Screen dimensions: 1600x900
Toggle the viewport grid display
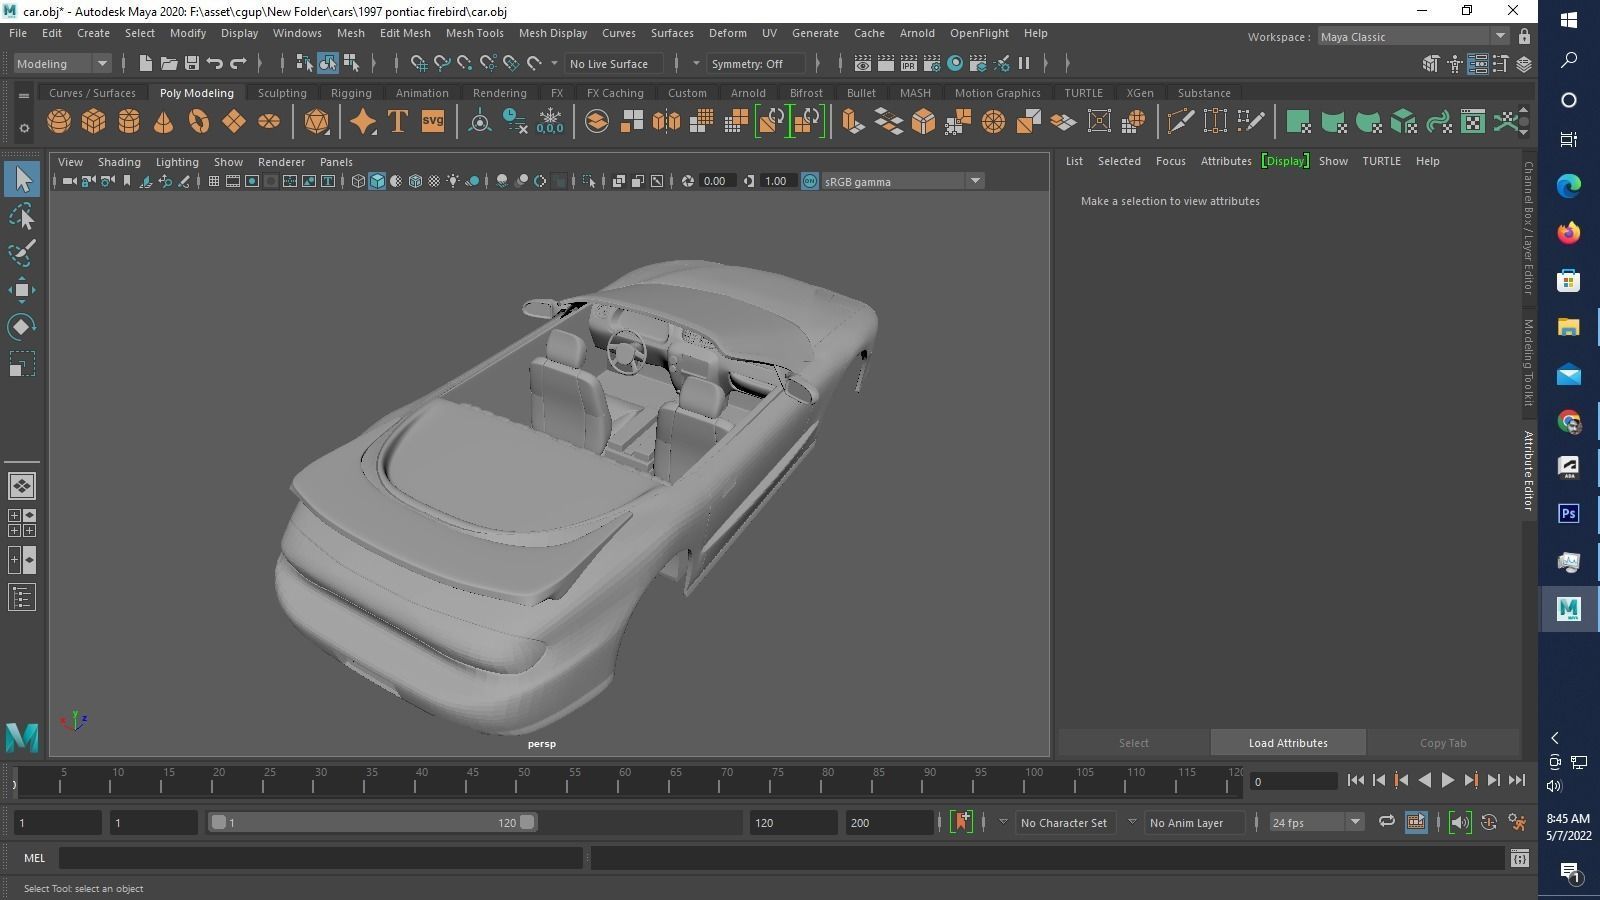coord(213,181)
